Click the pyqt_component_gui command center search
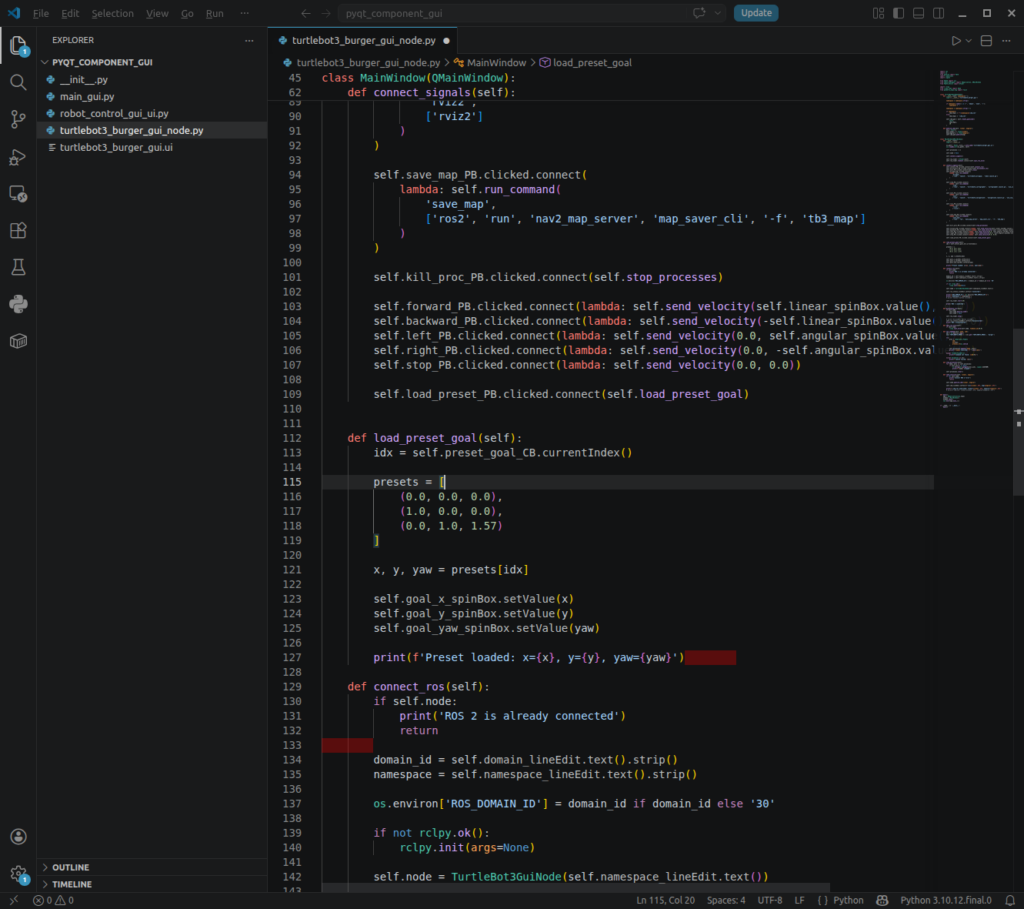Viewport: 1024px width, 909px height. pyautogui.click(x=532, y=13)
